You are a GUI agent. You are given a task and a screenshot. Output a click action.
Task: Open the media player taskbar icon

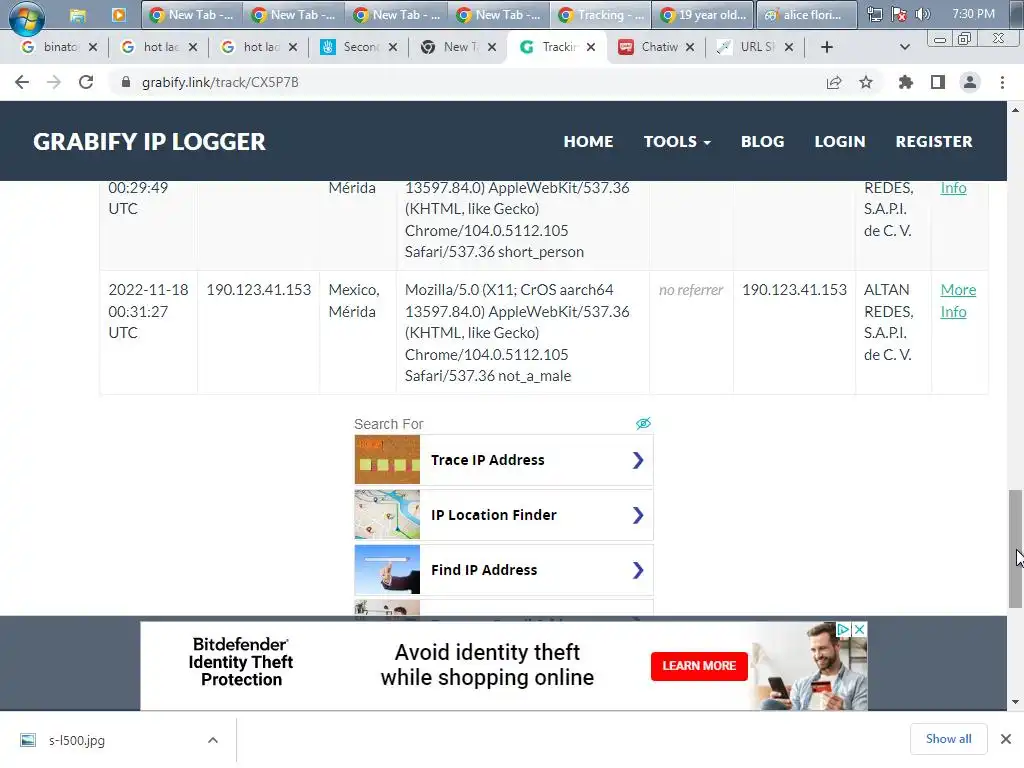coord(118,14)
